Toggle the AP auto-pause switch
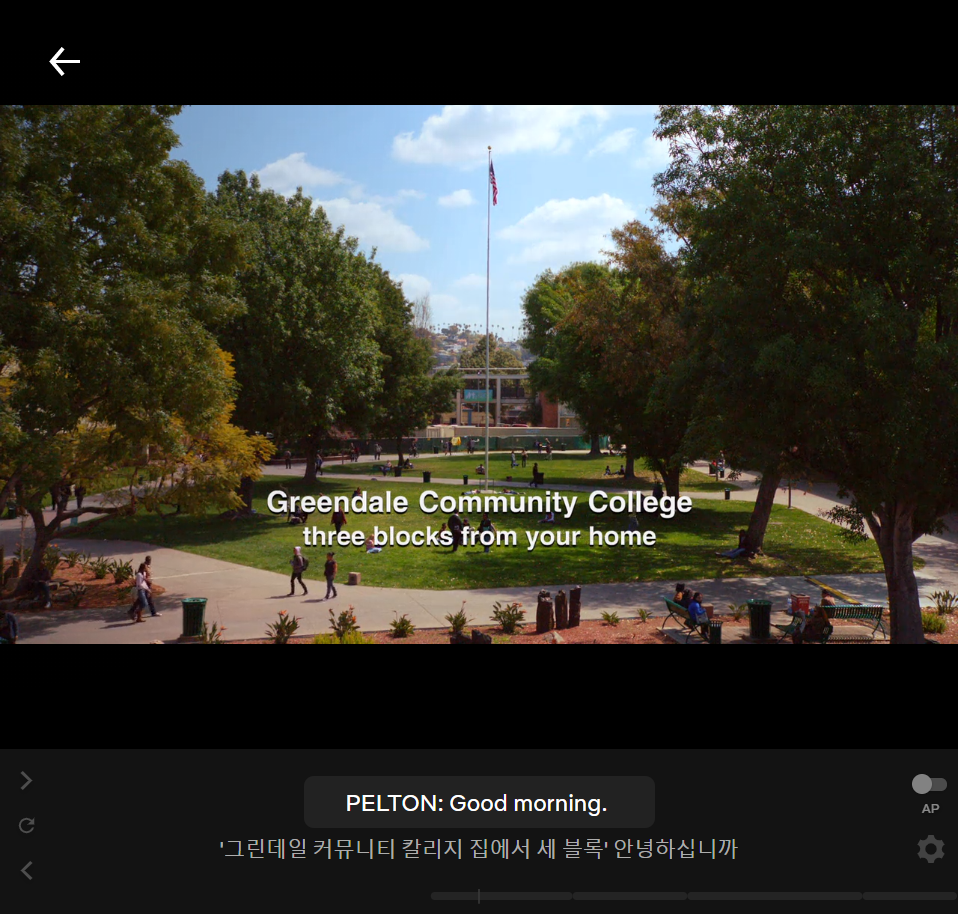 pyautogui.click(x=929, y=784)
